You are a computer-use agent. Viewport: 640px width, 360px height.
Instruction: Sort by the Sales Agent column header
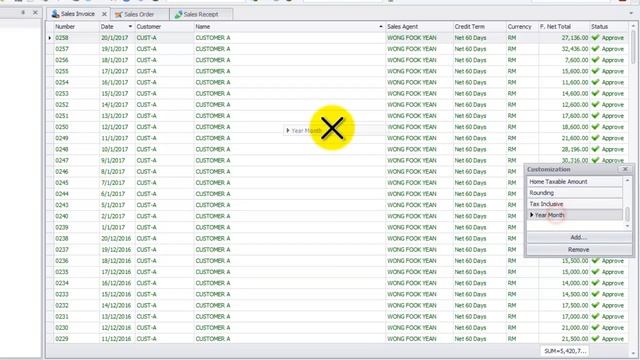[x=419, y=27]
